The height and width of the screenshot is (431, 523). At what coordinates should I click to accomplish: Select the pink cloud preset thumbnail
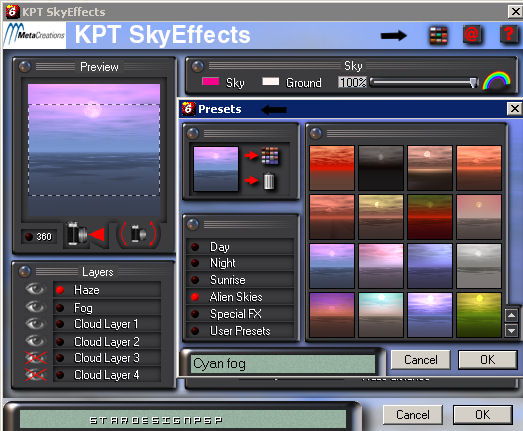[x=381, y=266]
